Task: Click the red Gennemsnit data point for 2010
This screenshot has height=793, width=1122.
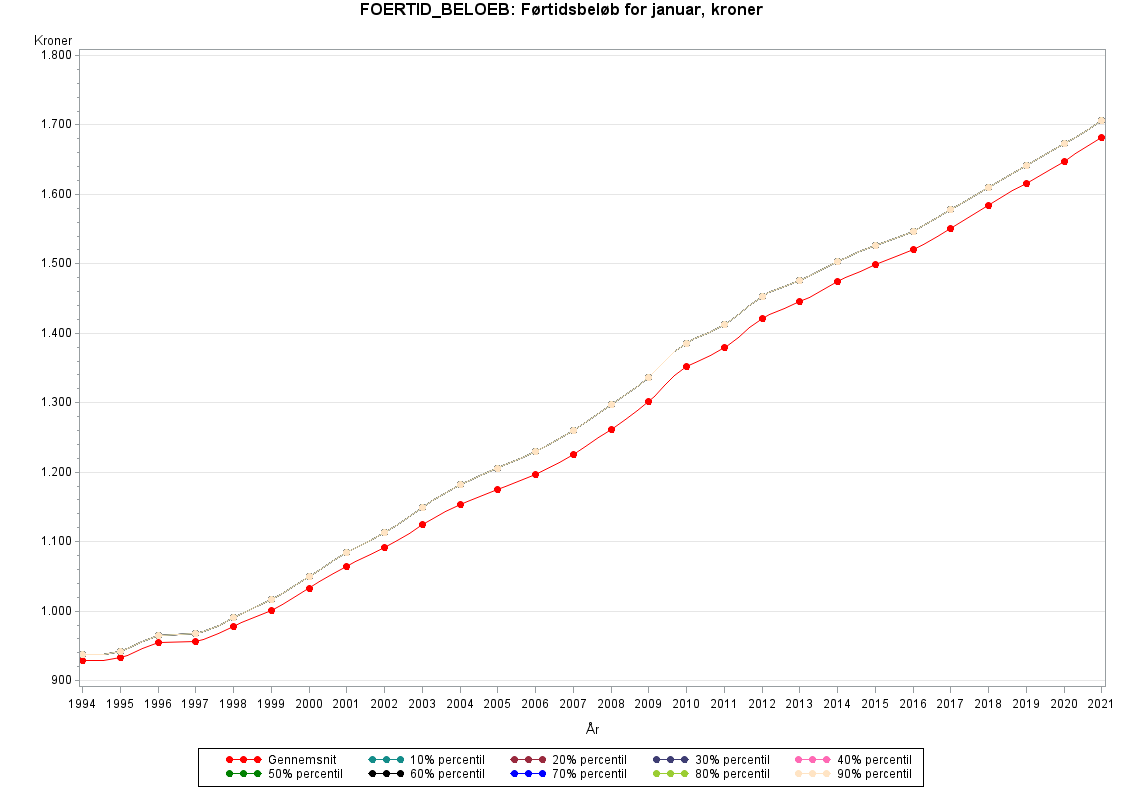Action: pyautogui.click(x=686, y=367)
